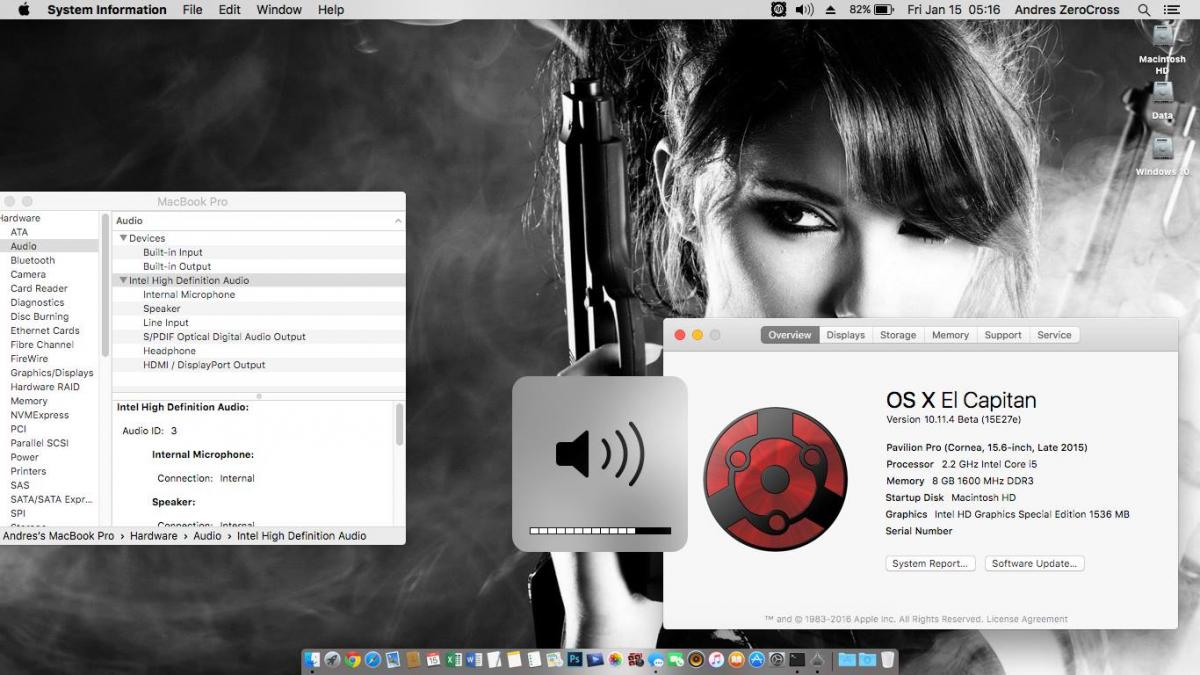The image size is (1200, 675).
Task: Show battery status at 82%
Action: tap(871, 9)
